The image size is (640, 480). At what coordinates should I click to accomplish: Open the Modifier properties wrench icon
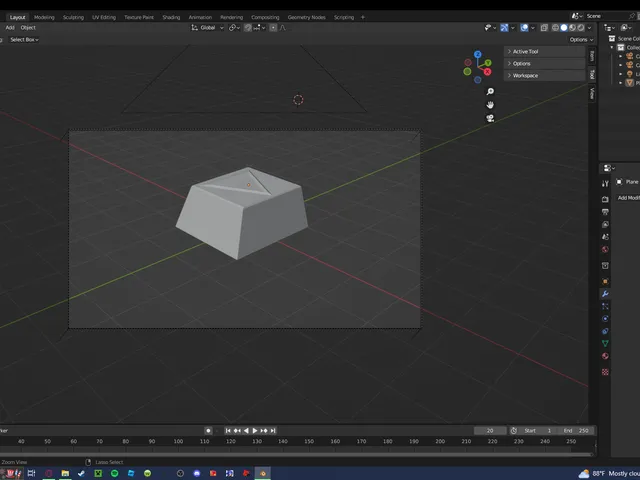[x=605, y=294]
